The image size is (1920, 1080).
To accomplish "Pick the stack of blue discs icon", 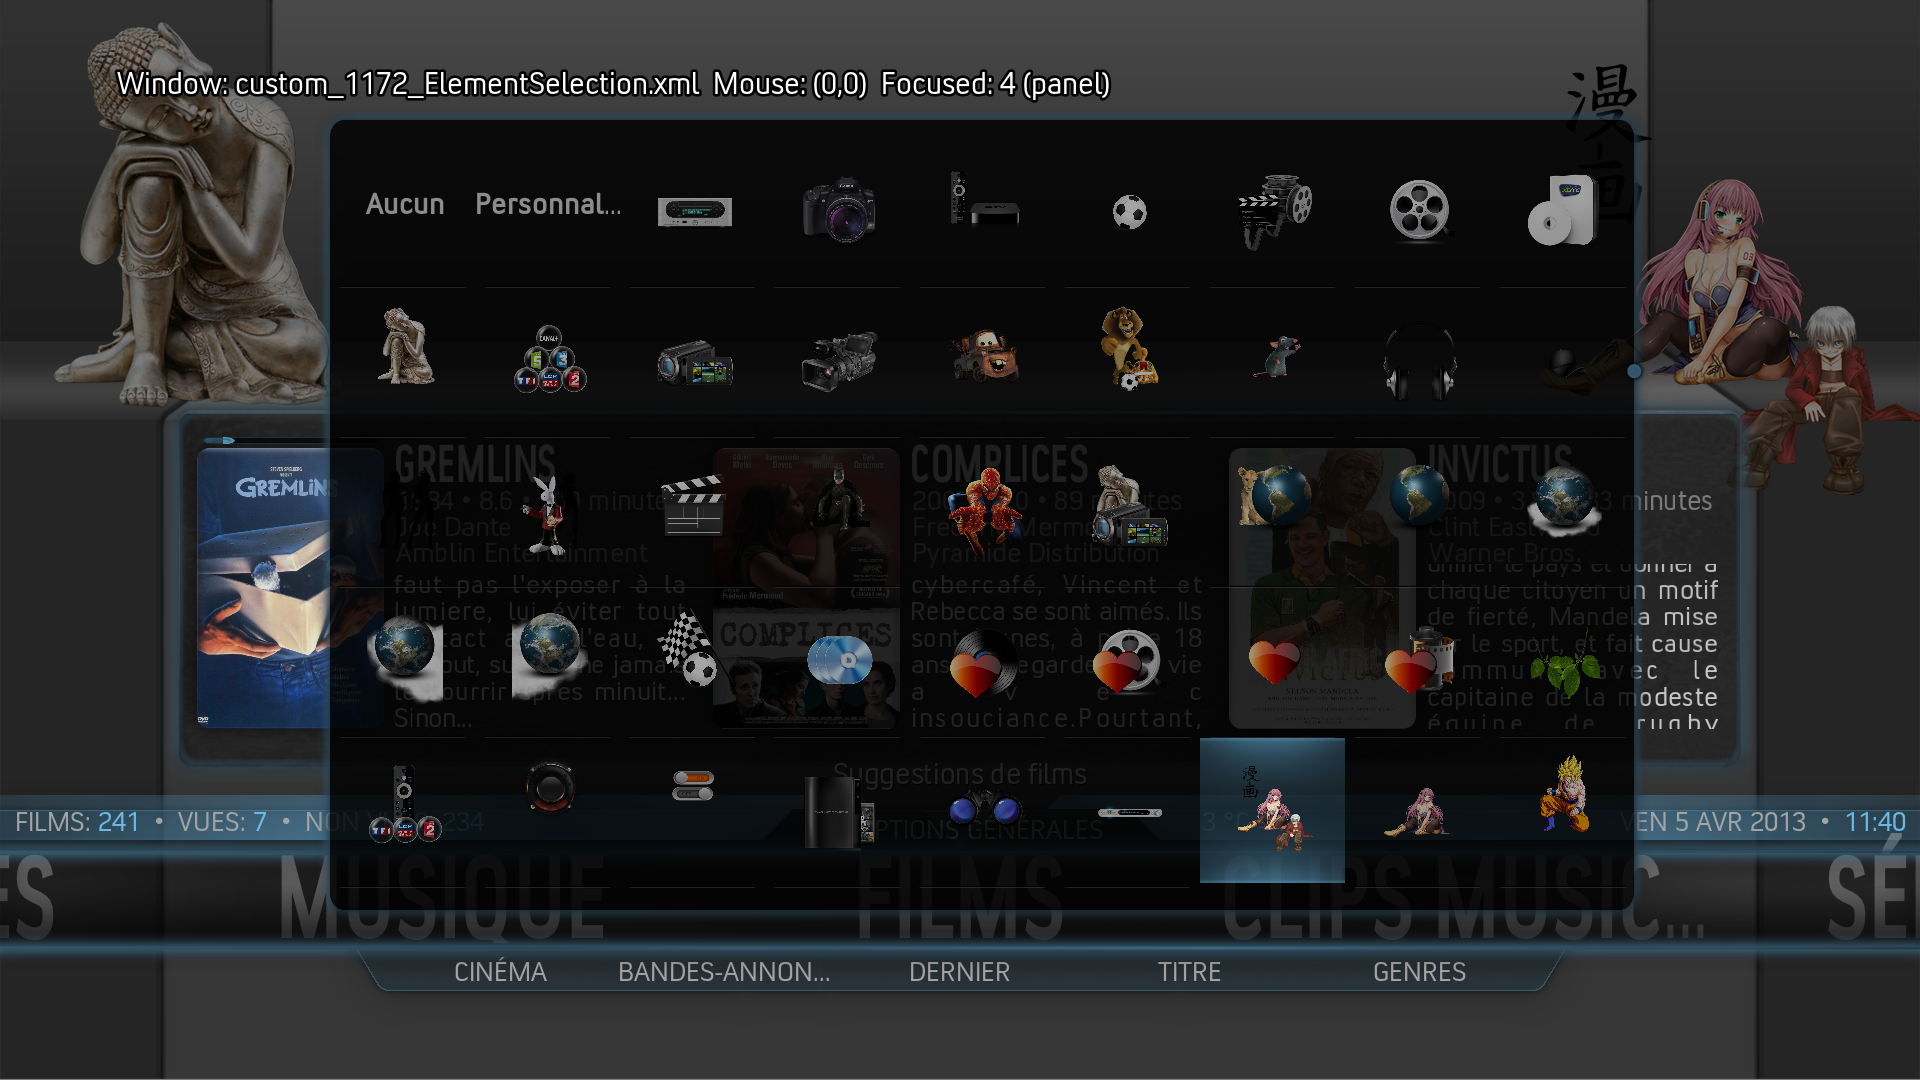I will click(x=839, y=659).
